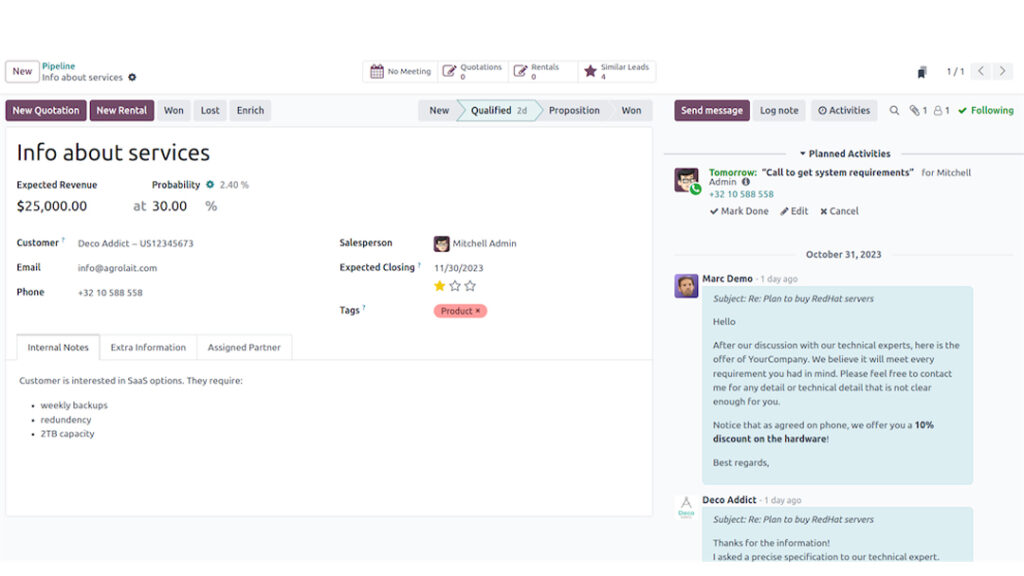Collapse the Planned Activities section
This screenshot has width=1024, height=576.
(844, 154)
